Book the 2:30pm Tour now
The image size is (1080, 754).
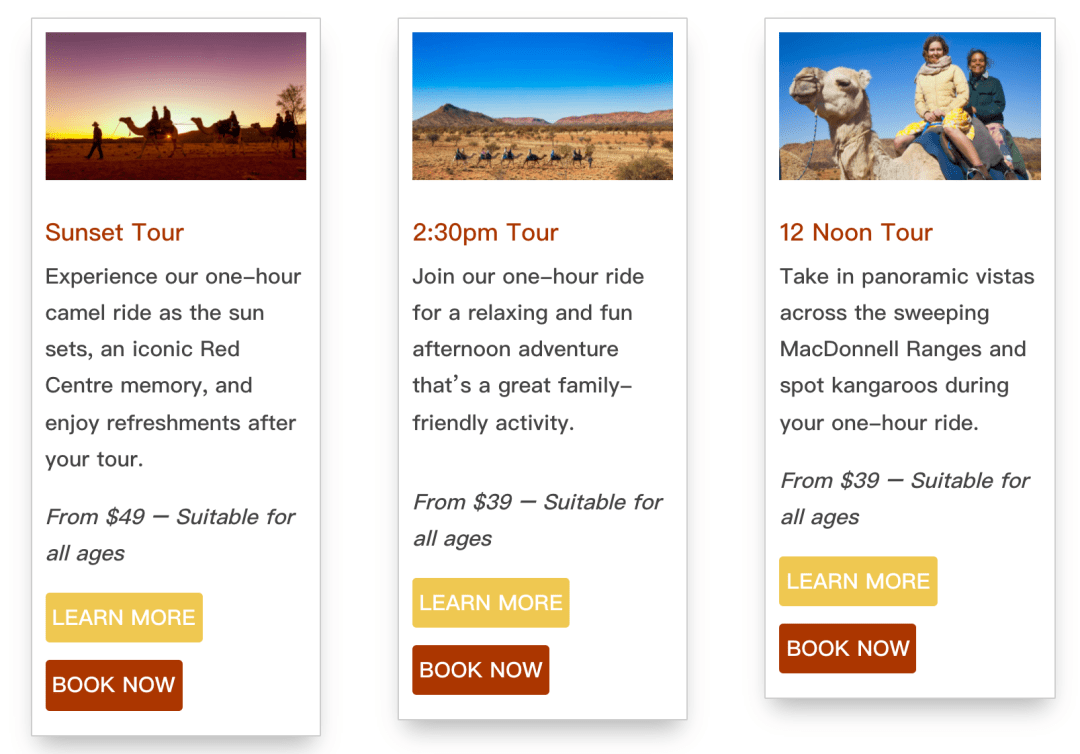click(480, 669)
